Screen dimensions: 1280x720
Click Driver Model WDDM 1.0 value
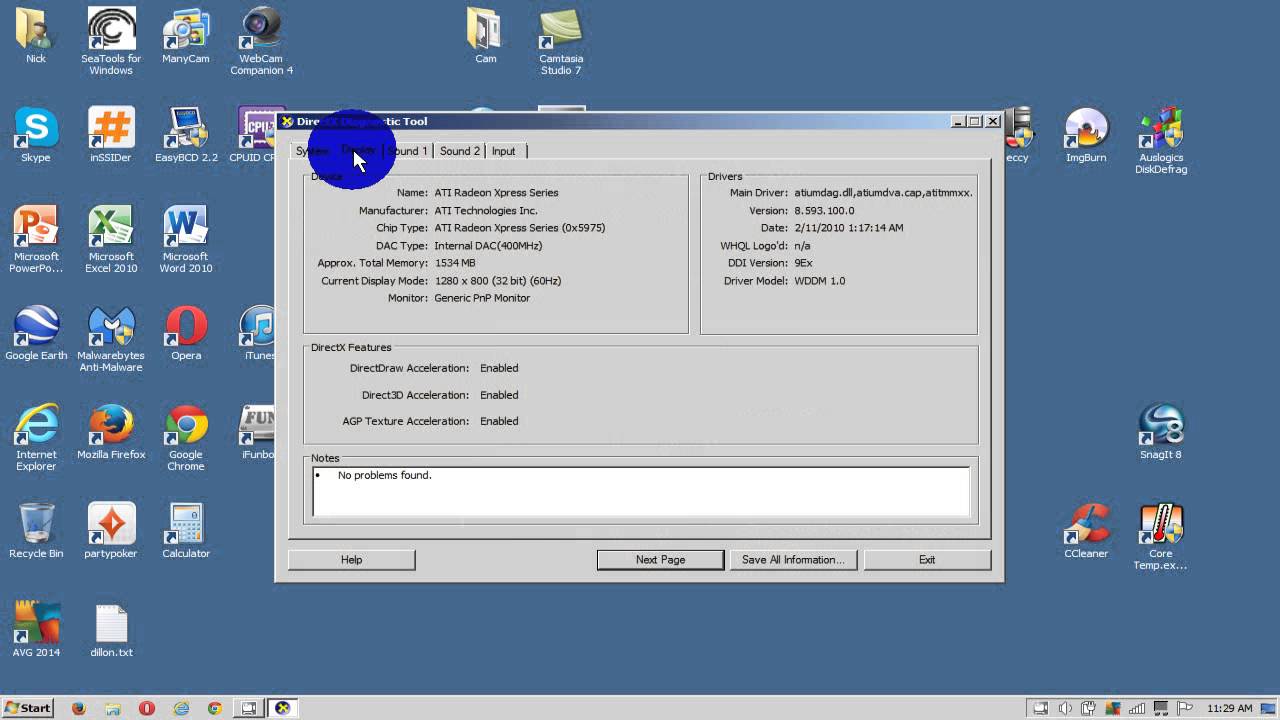820,281
